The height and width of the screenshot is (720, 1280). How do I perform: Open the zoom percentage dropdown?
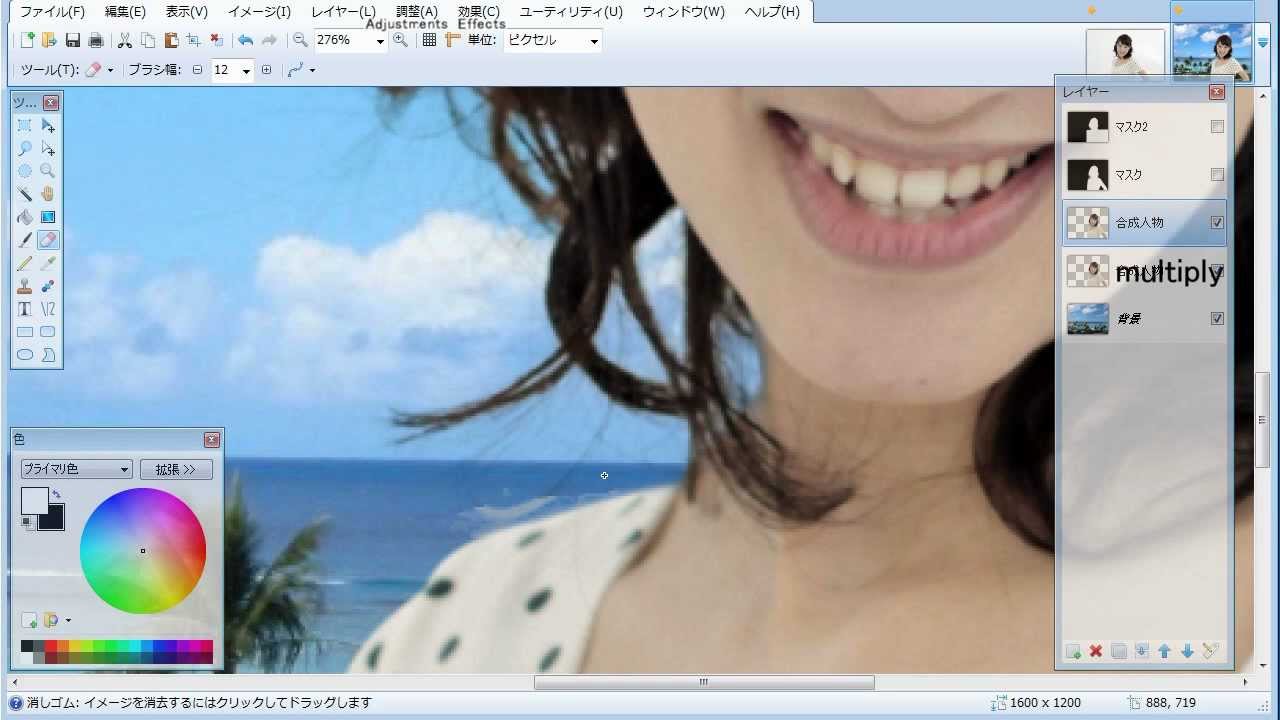[x=380, y=41]
